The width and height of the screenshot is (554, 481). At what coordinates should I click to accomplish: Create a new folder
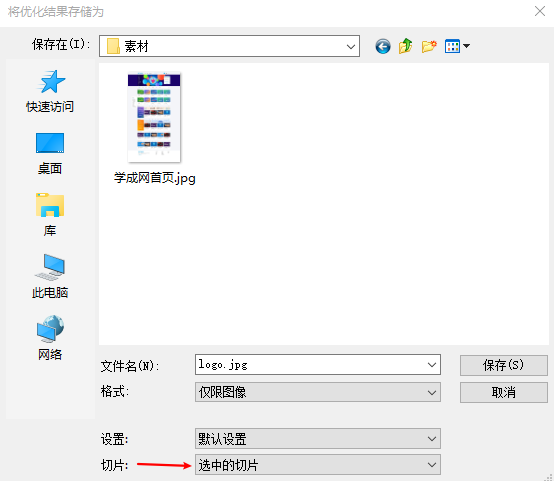coord(429,46)
